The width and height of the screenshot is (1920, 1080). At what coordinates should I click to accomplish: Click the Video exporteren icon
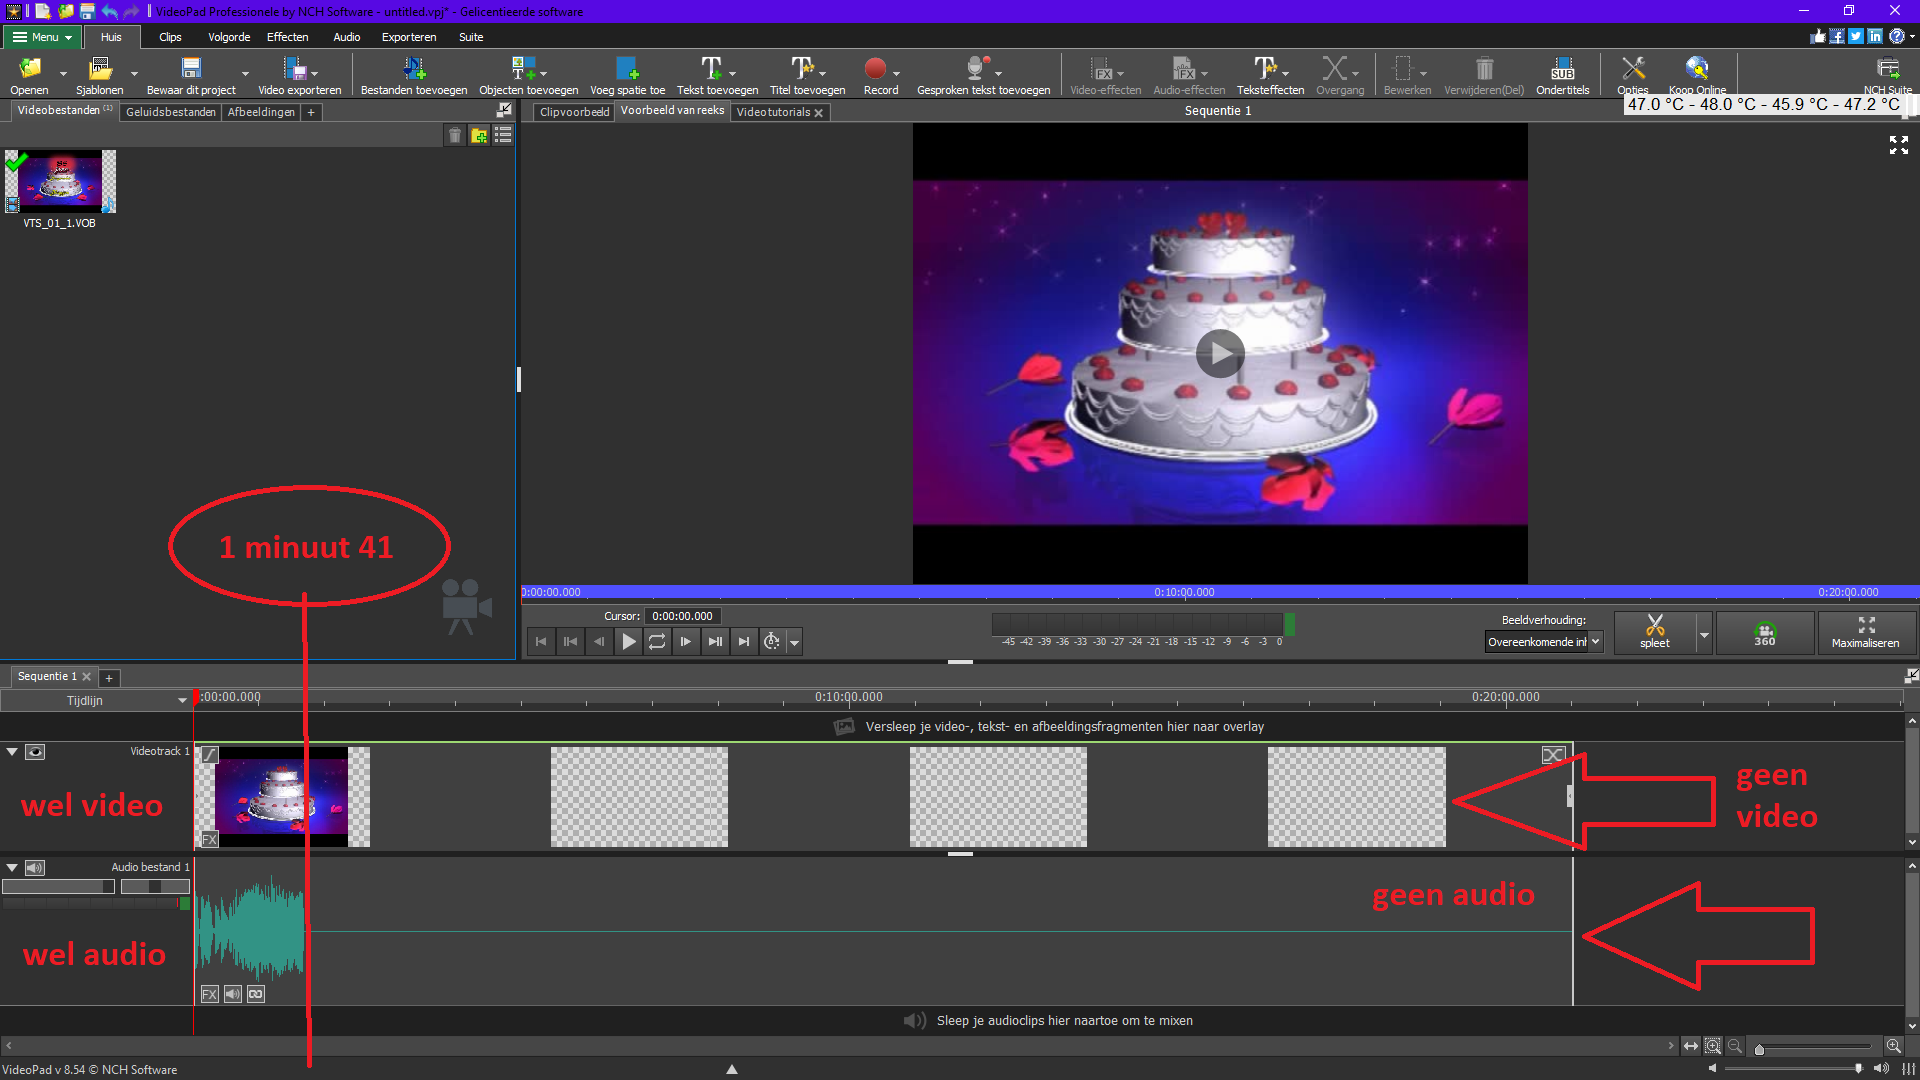295,70
